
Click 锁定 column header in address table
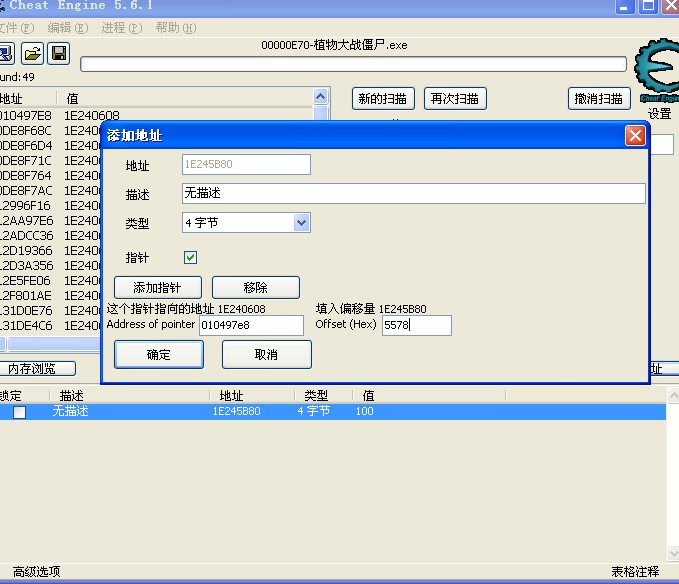click(x=11, y=396)
